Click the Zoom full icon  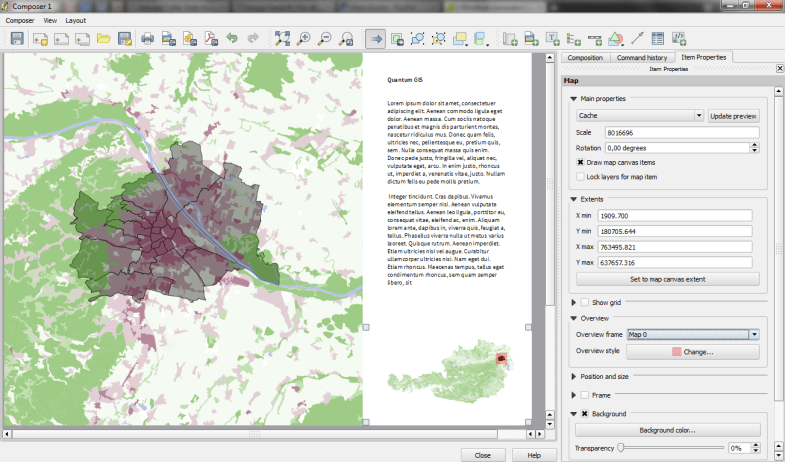(x=282, y=39)
